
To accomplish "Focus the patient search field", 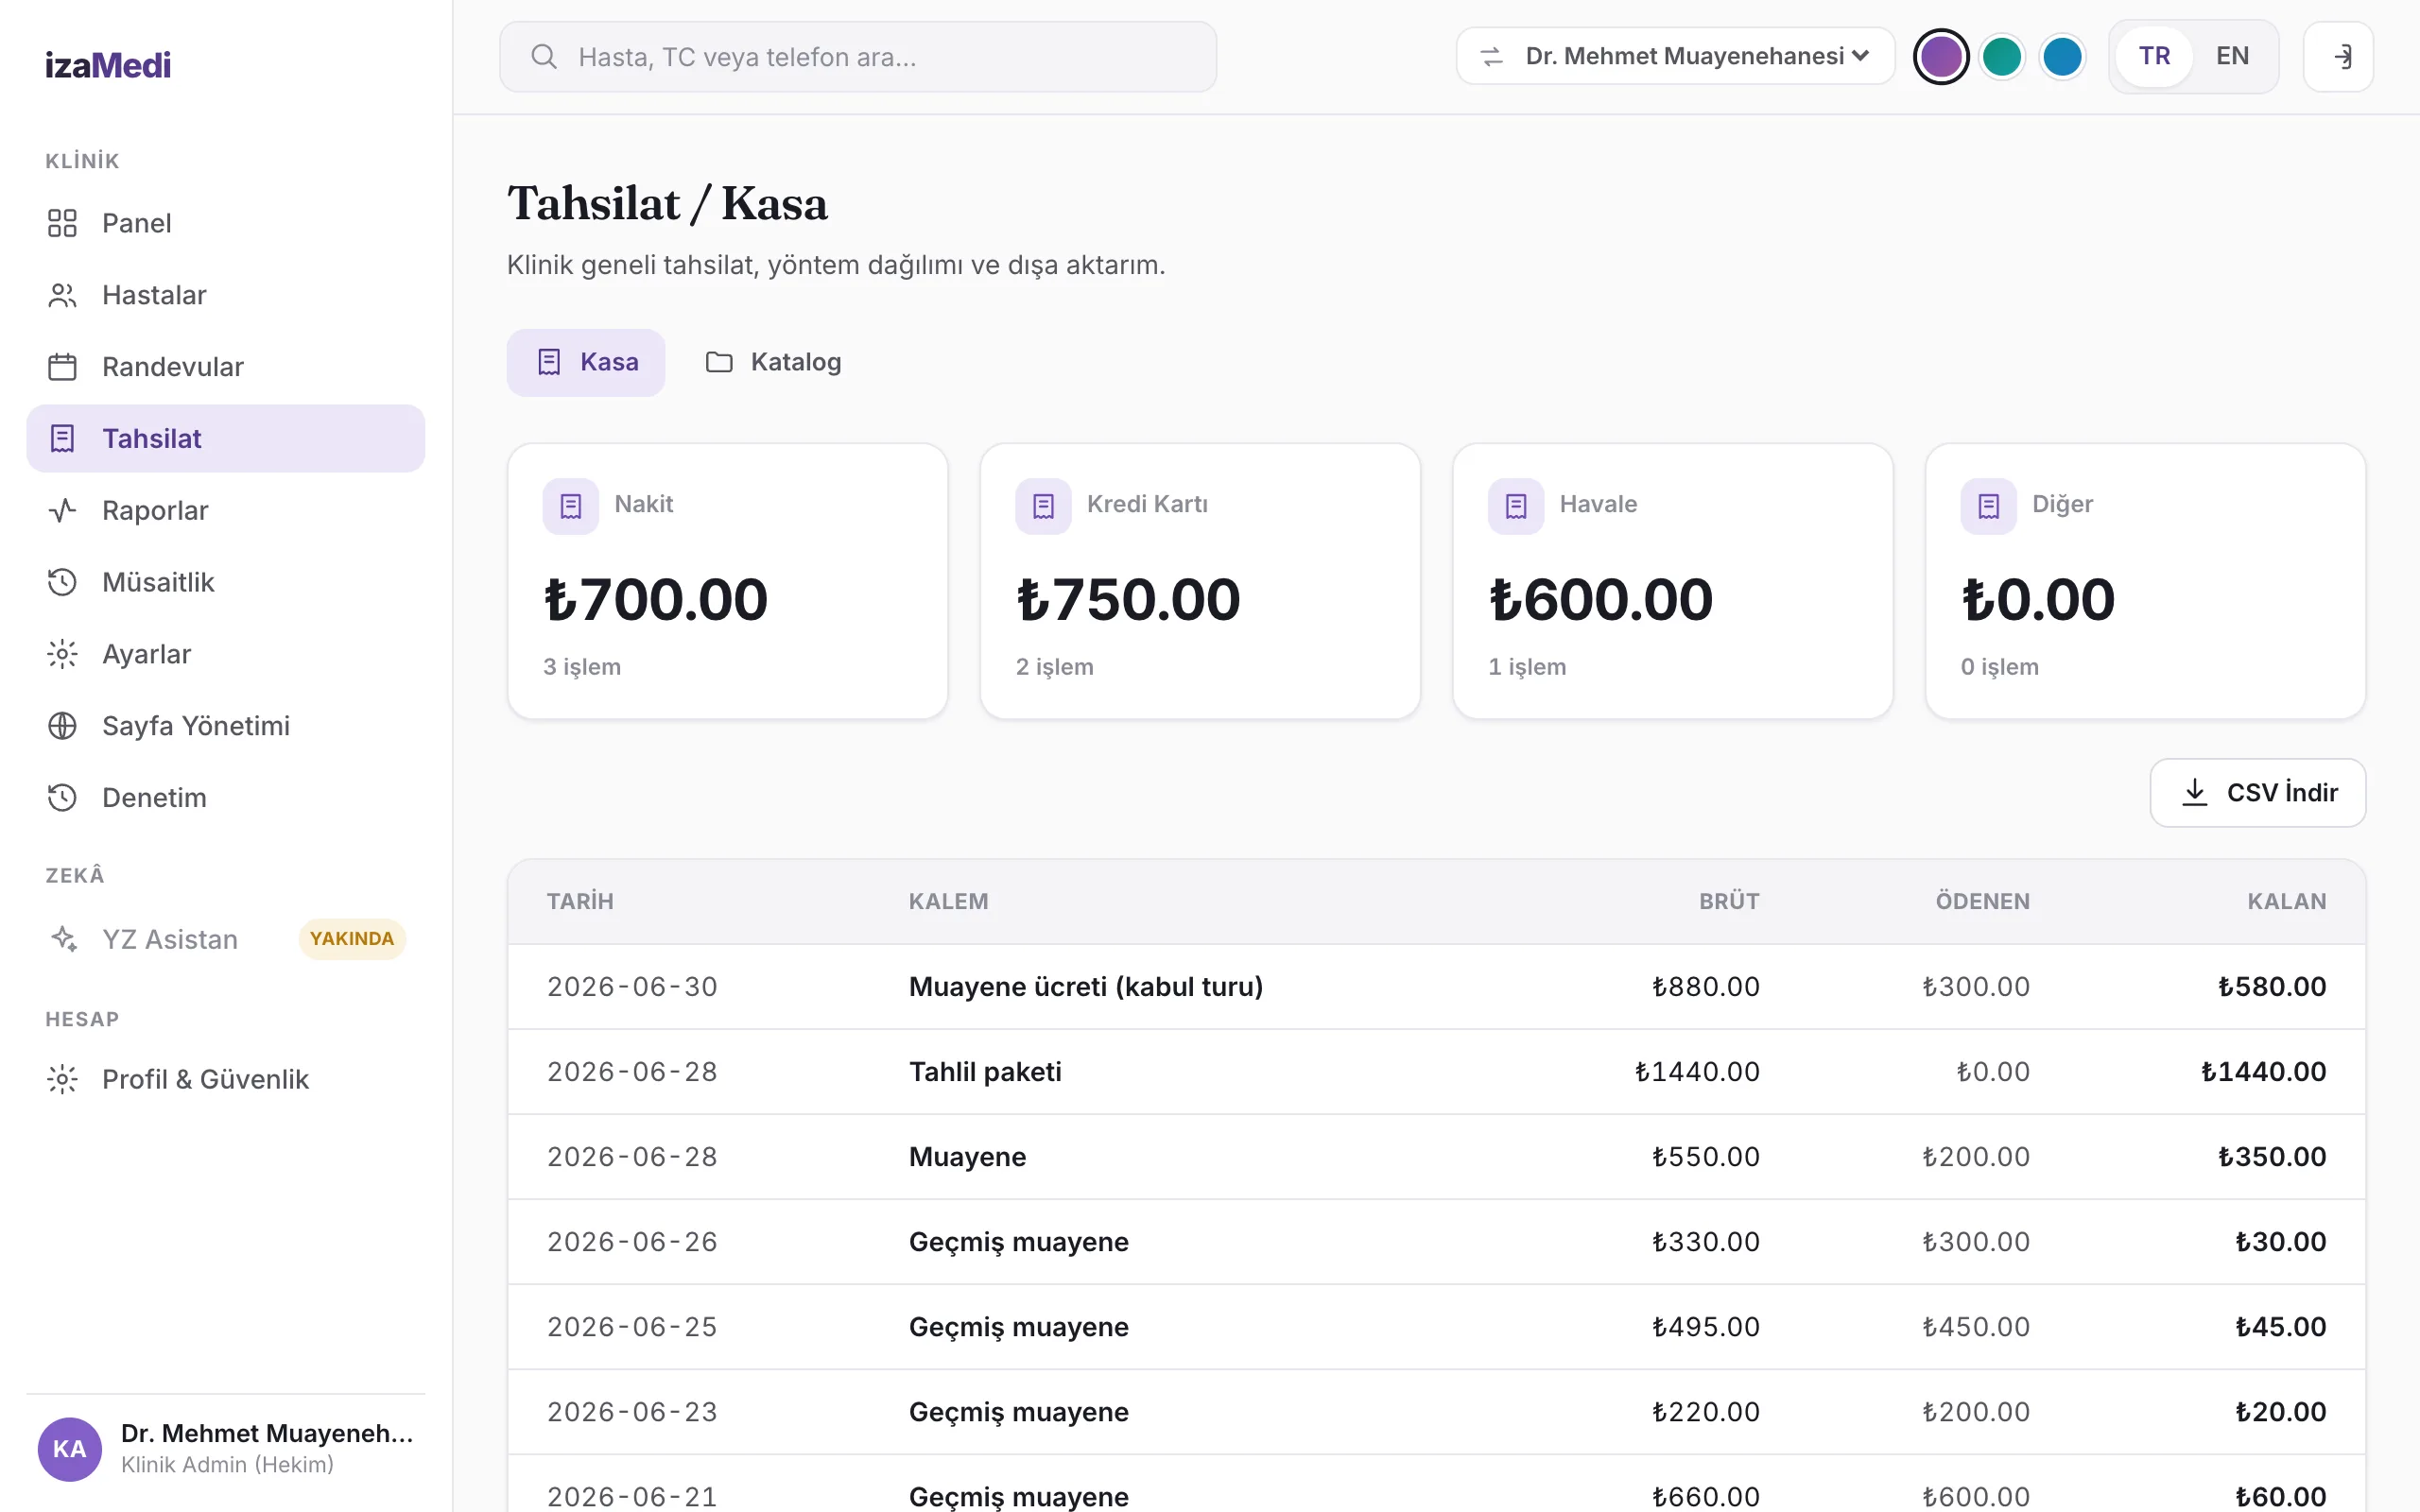I will coord(858,57).
